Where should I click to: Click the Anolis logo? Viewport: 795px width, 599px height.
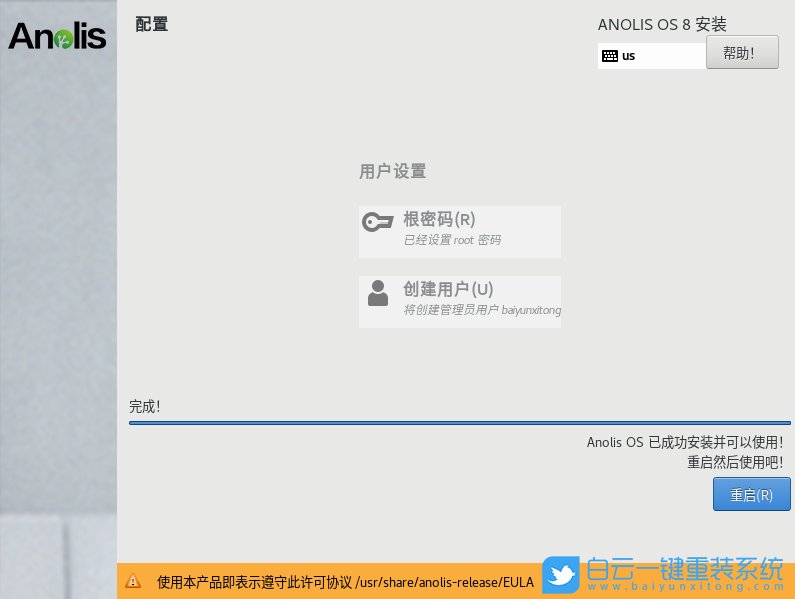[57, 36]
